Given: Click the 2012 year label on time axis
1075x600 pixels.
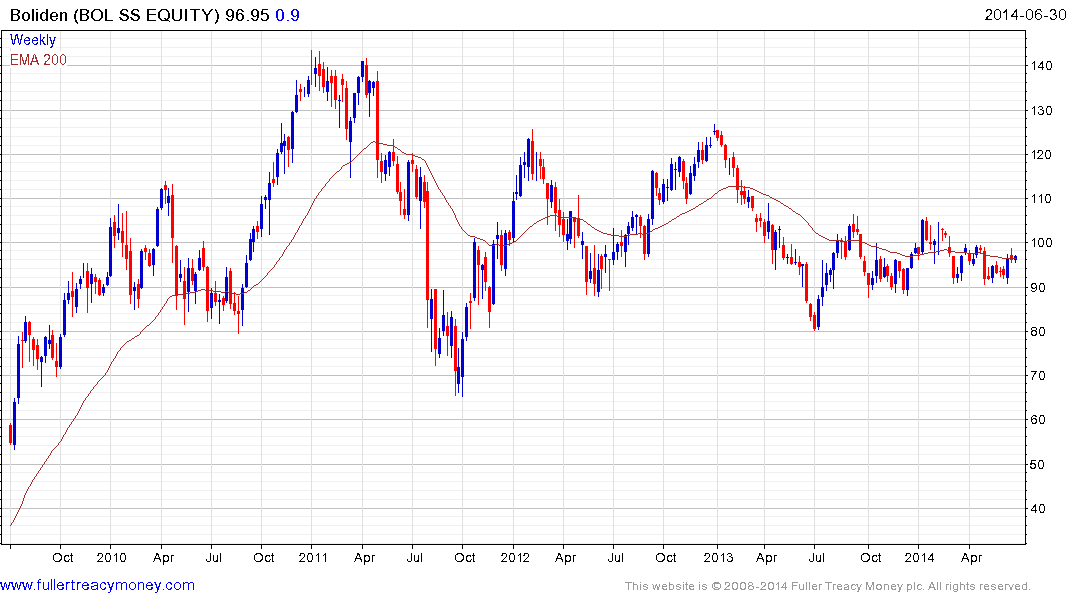Looking at the screenshot, I should pos(515,557).
